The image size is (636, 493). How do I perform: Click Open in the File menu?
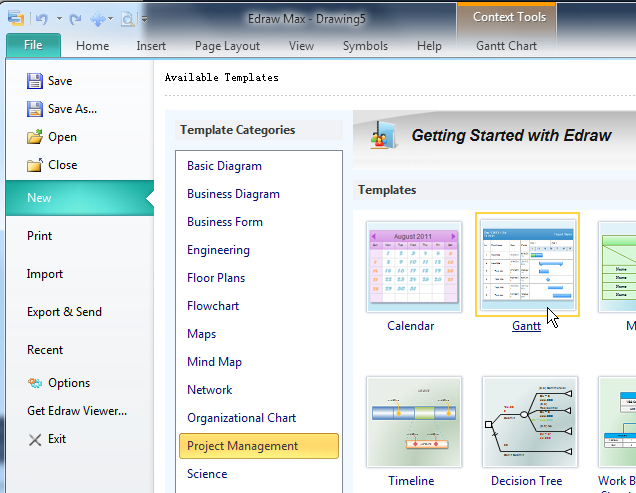62,137
